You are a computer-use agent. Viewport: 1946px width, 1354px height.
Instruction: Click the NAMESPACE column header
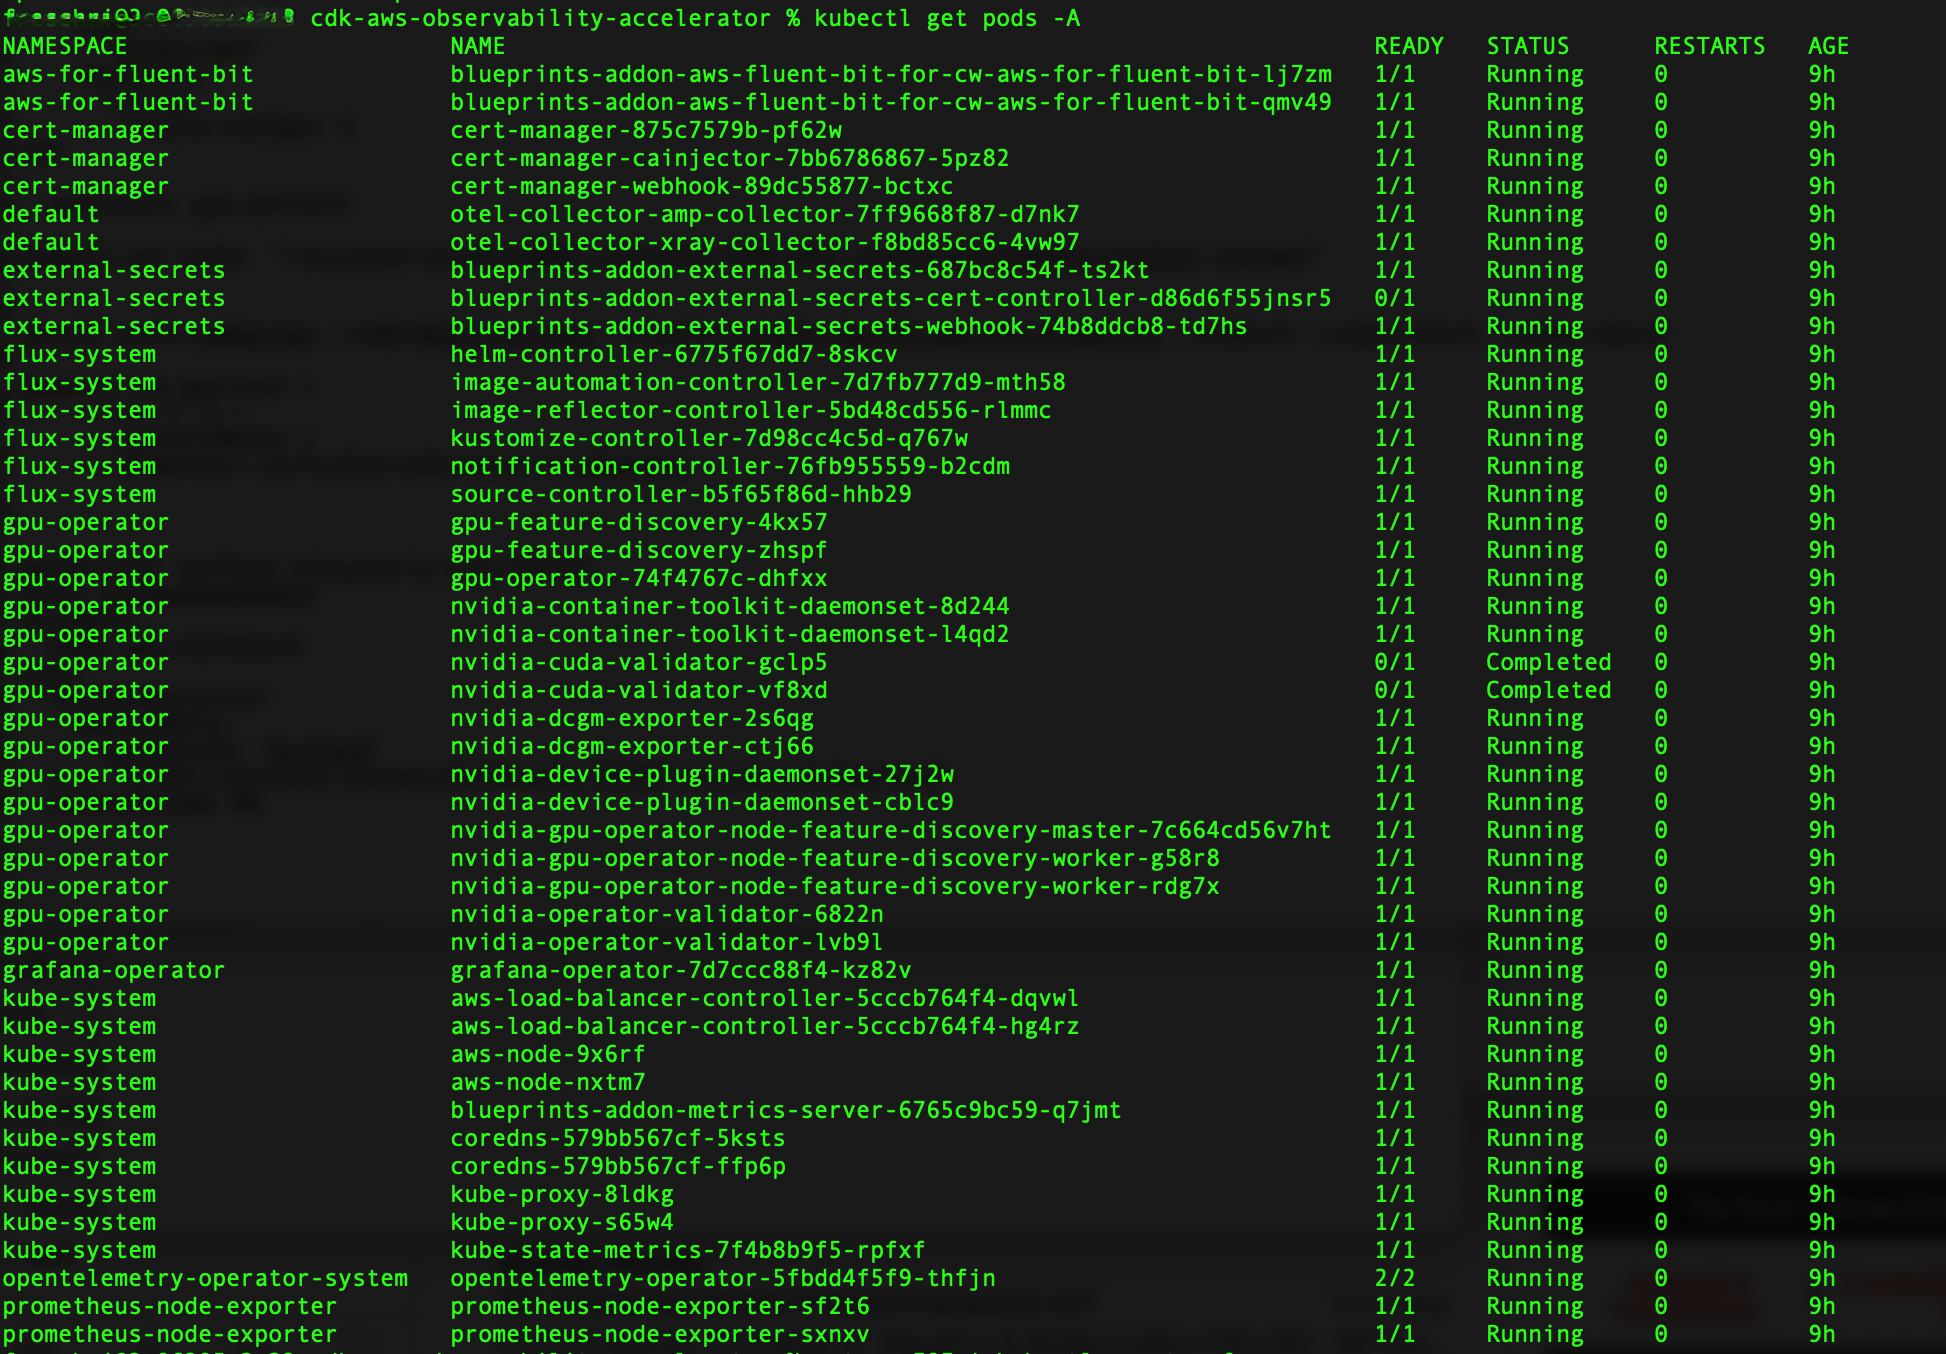pyautogui.click(x=65, y=46)
